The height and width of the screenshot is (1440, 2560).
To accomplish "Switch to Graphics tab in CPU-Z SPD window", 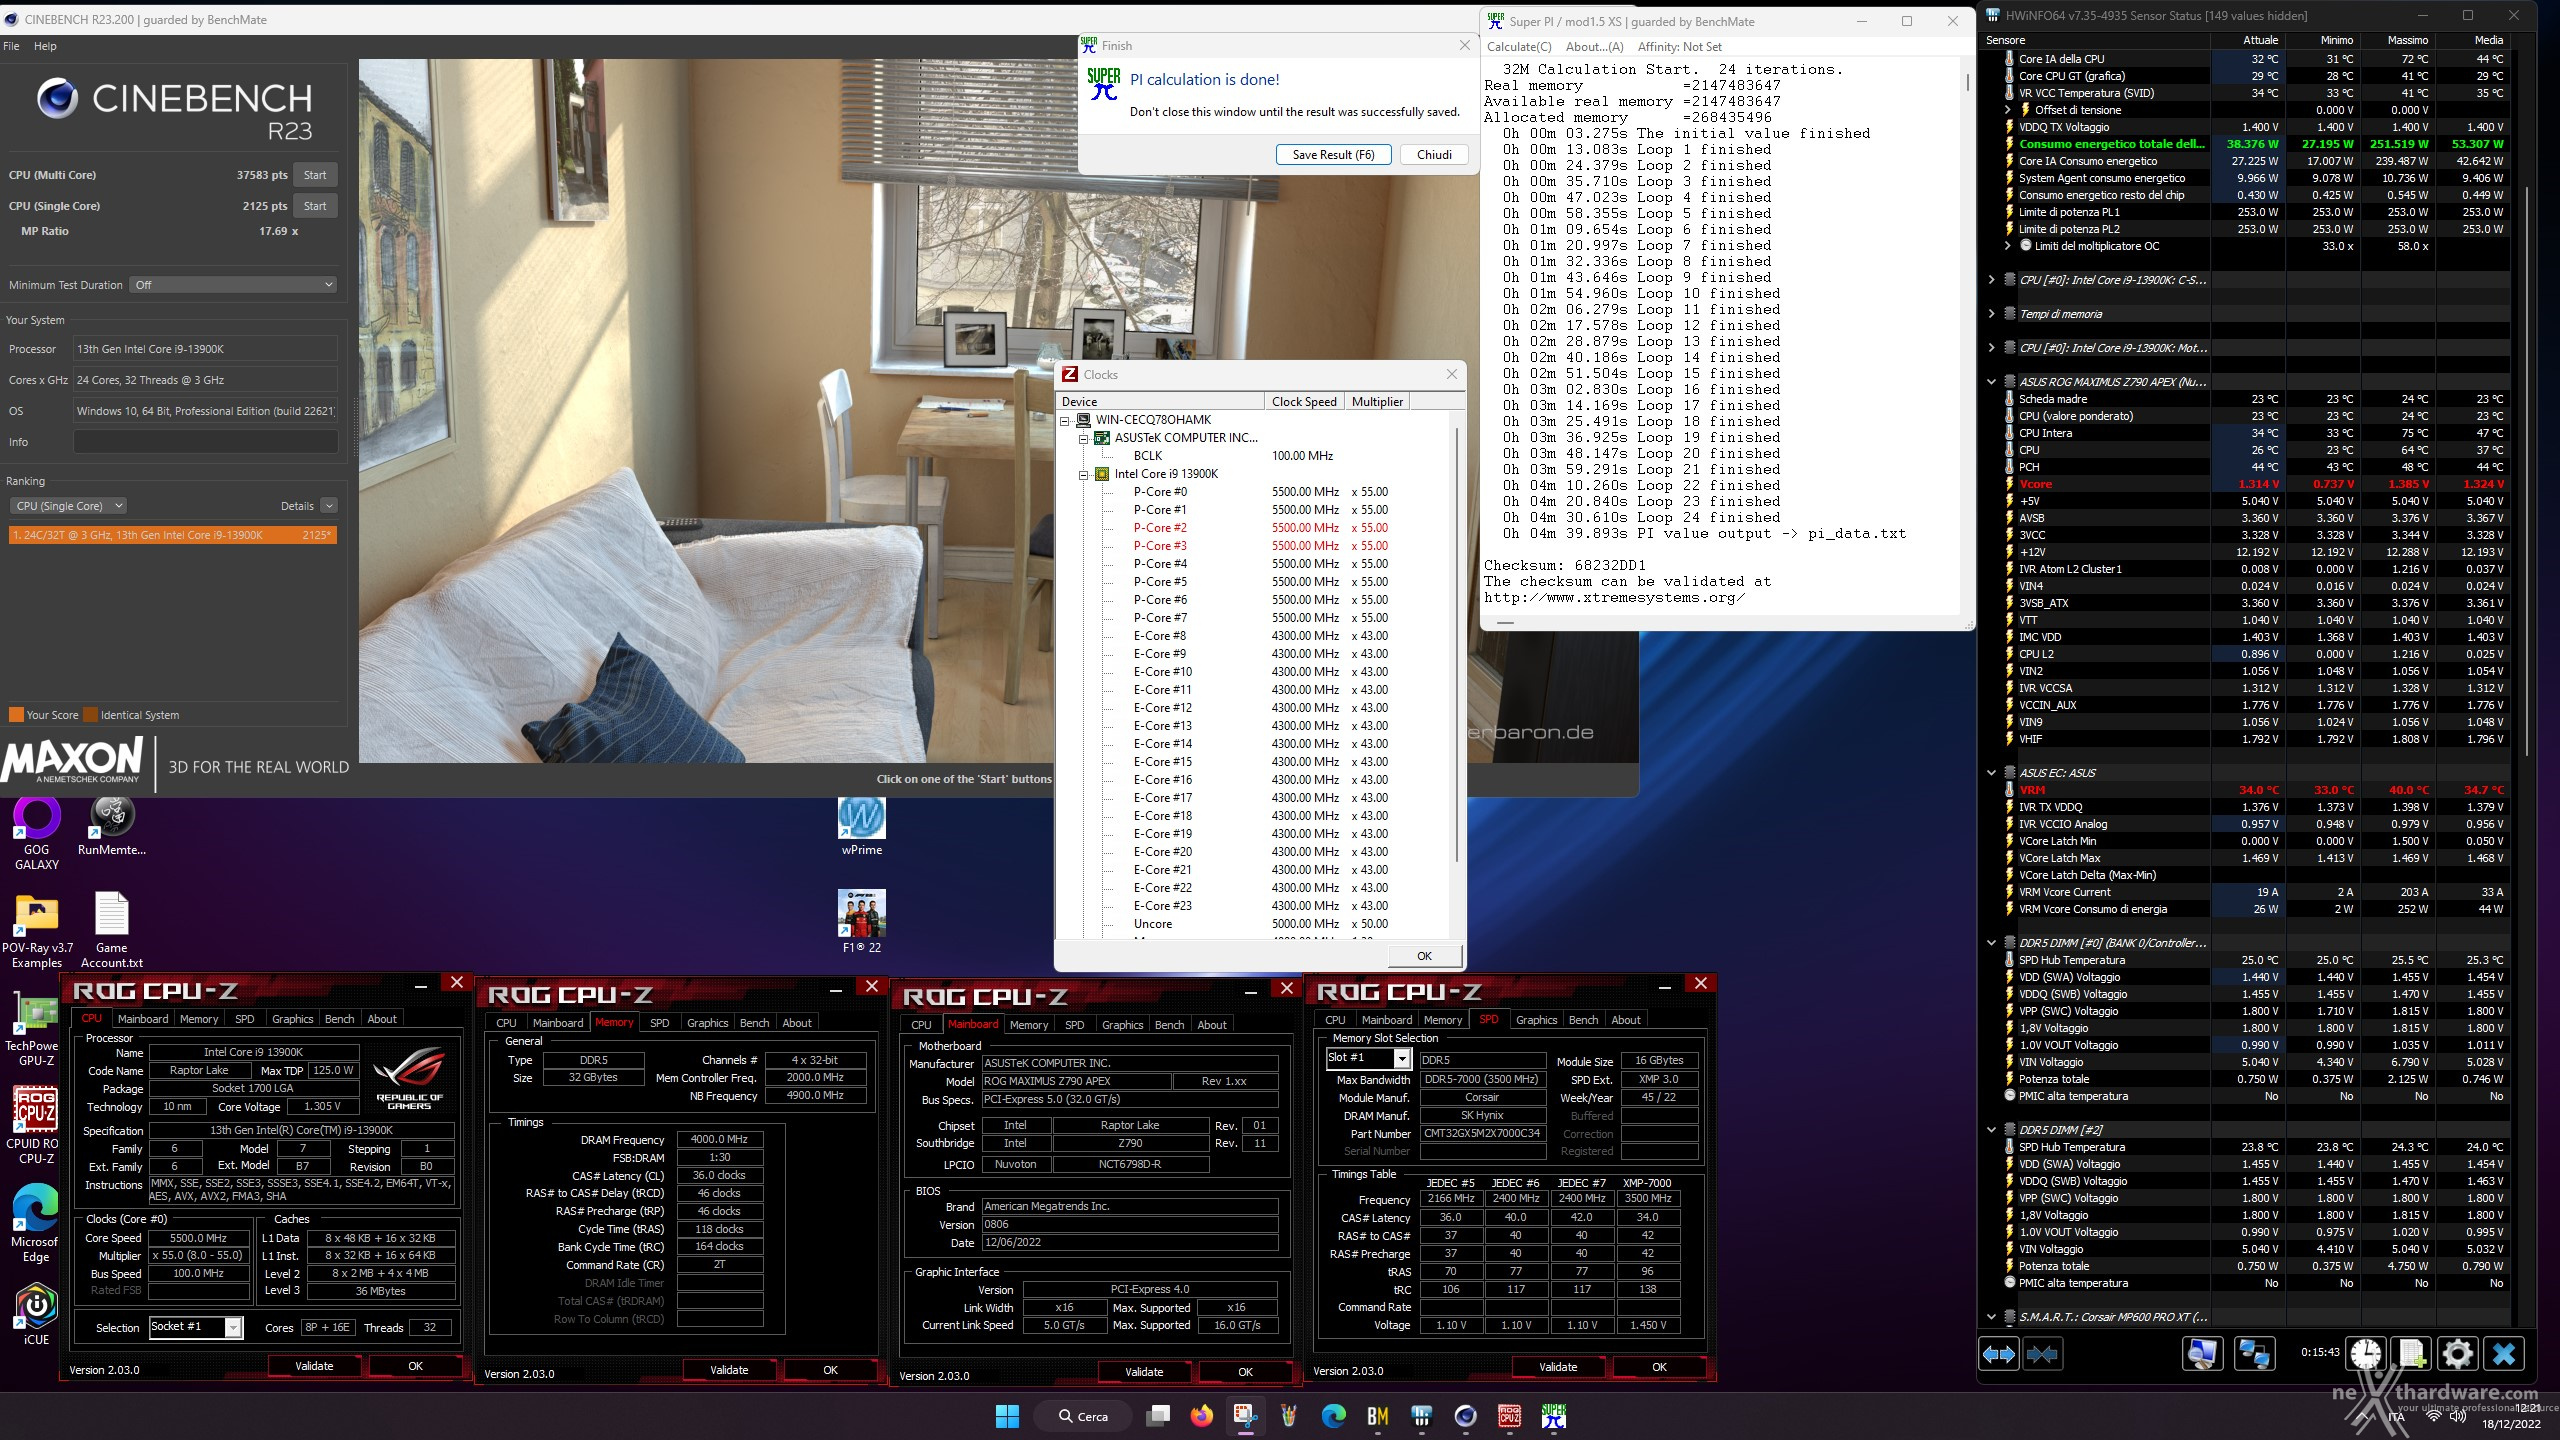I will pos(1536,1020).
